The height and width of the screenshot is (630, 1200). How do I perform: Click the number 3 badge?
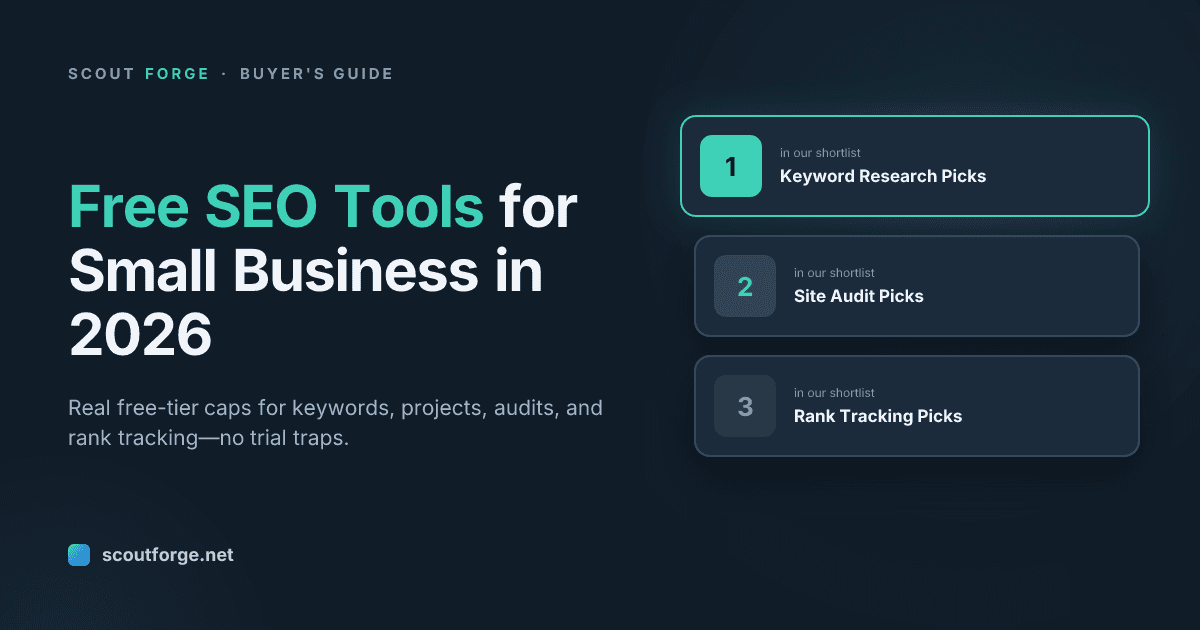click(745, 406)
